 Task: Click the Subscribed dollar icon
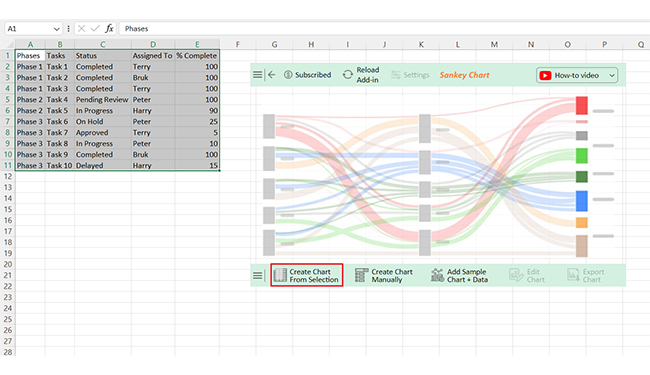click(x=288, y=75)
